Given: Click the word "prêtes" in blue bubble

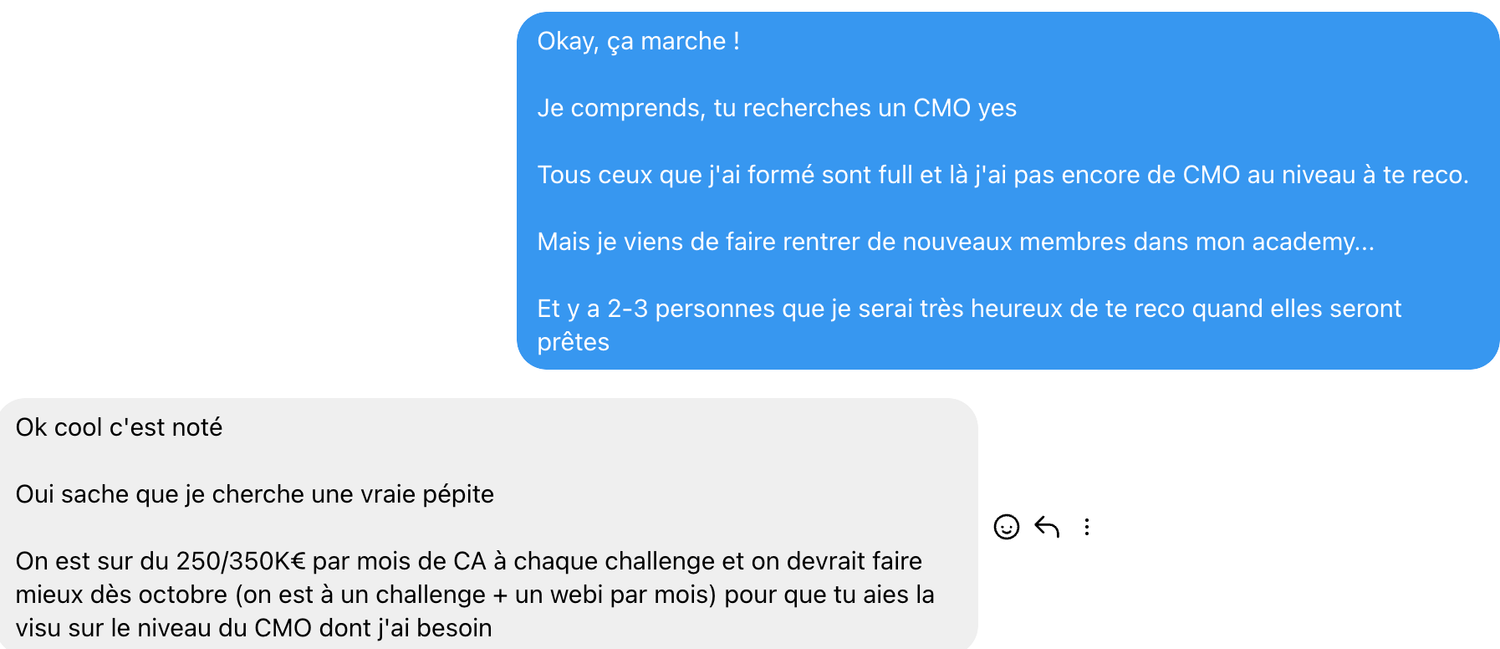Looking at the screenshot, I should pyautogui.click(x=573, y=342).
